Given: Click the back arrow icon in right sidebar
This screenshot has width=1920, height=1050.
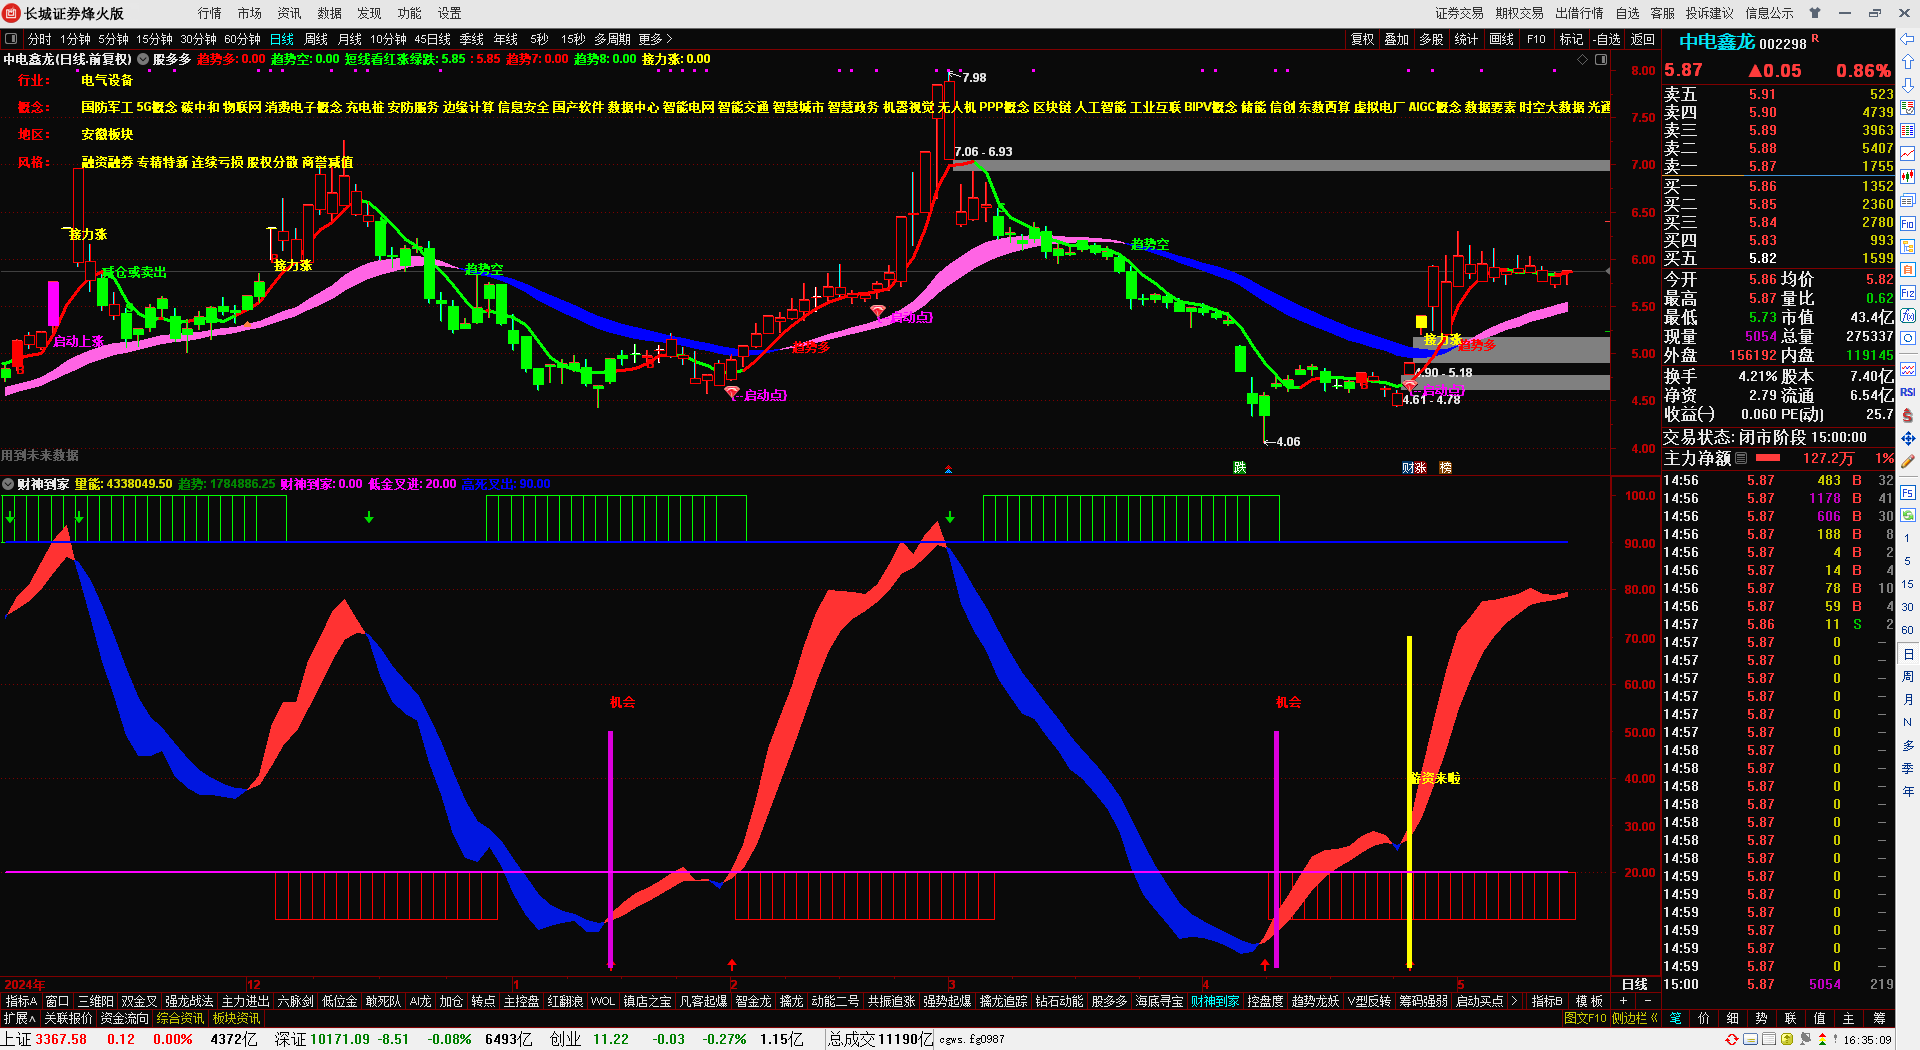Looking at the screenshot, I should click(x=1908, y=38).
